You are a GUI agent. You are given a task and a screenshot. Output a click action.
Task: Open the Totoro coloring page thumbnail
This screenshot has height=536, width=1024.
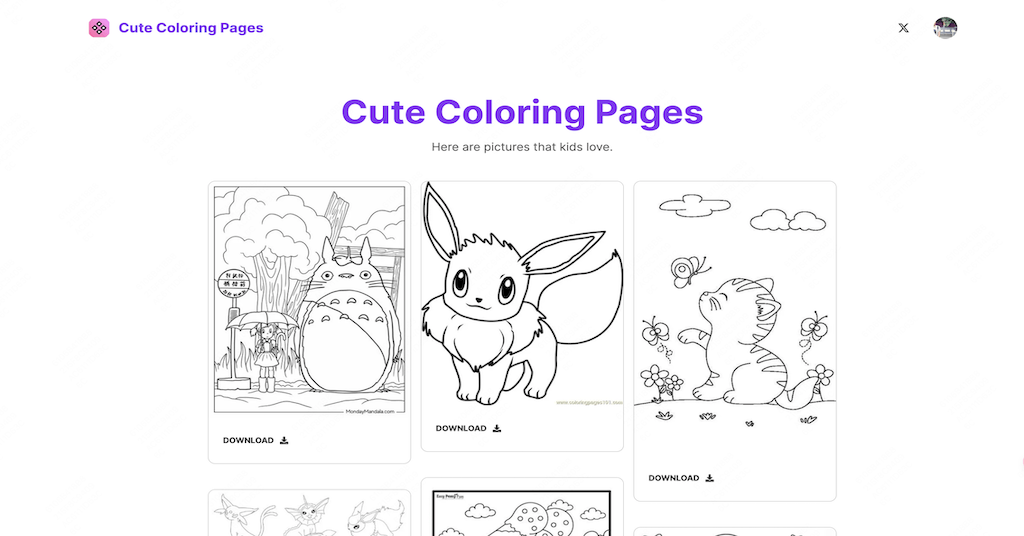[310, 300]
